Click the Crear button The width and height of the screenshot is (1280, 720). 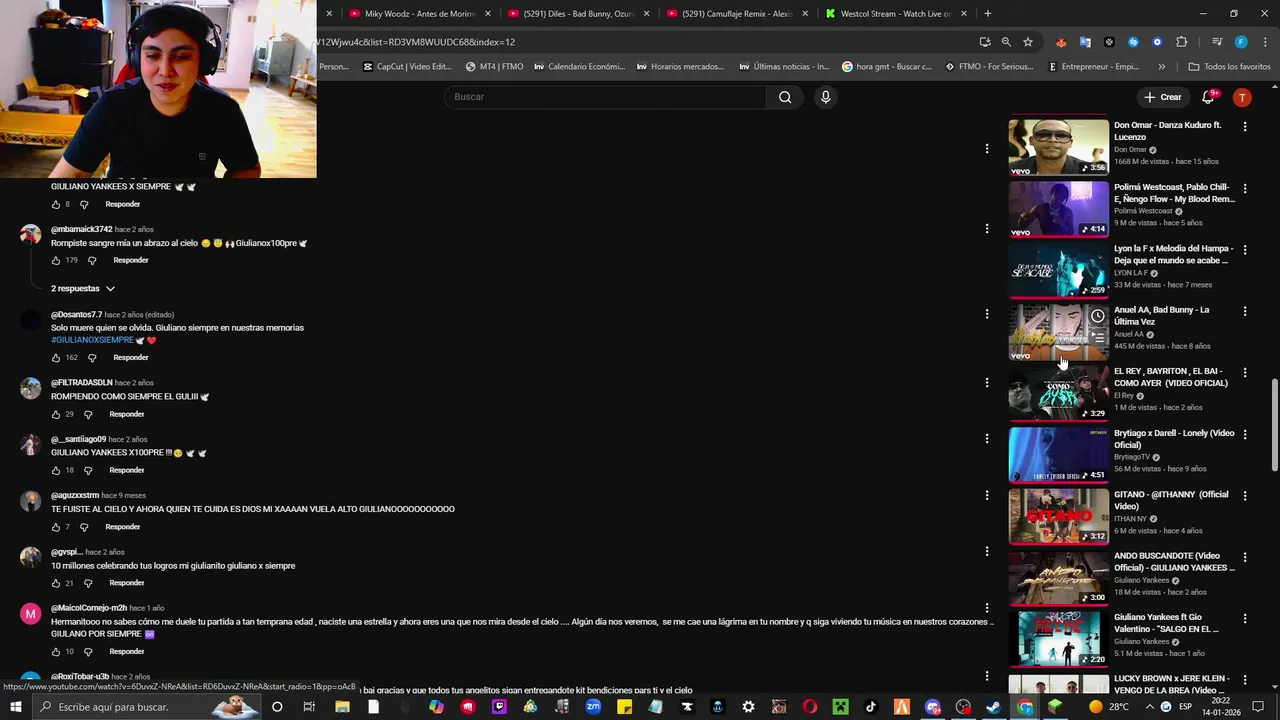[x=1163, y=97]
